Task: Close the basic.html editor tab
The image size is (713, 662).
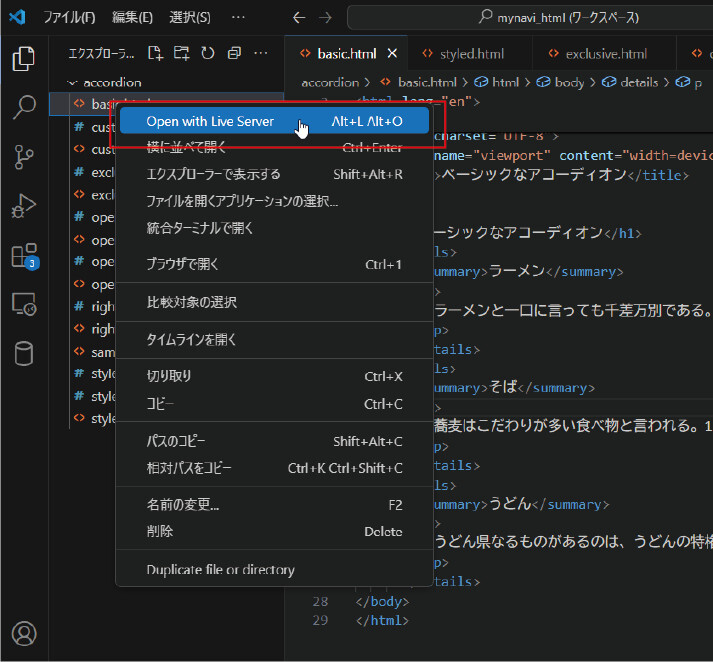Action: [x=392, y=54]
